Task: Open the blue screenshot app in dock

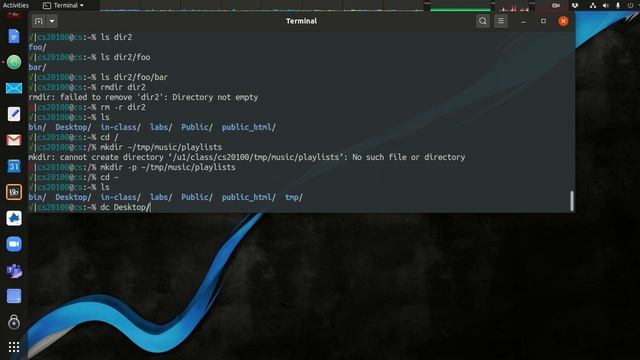Action: (14, 296)
